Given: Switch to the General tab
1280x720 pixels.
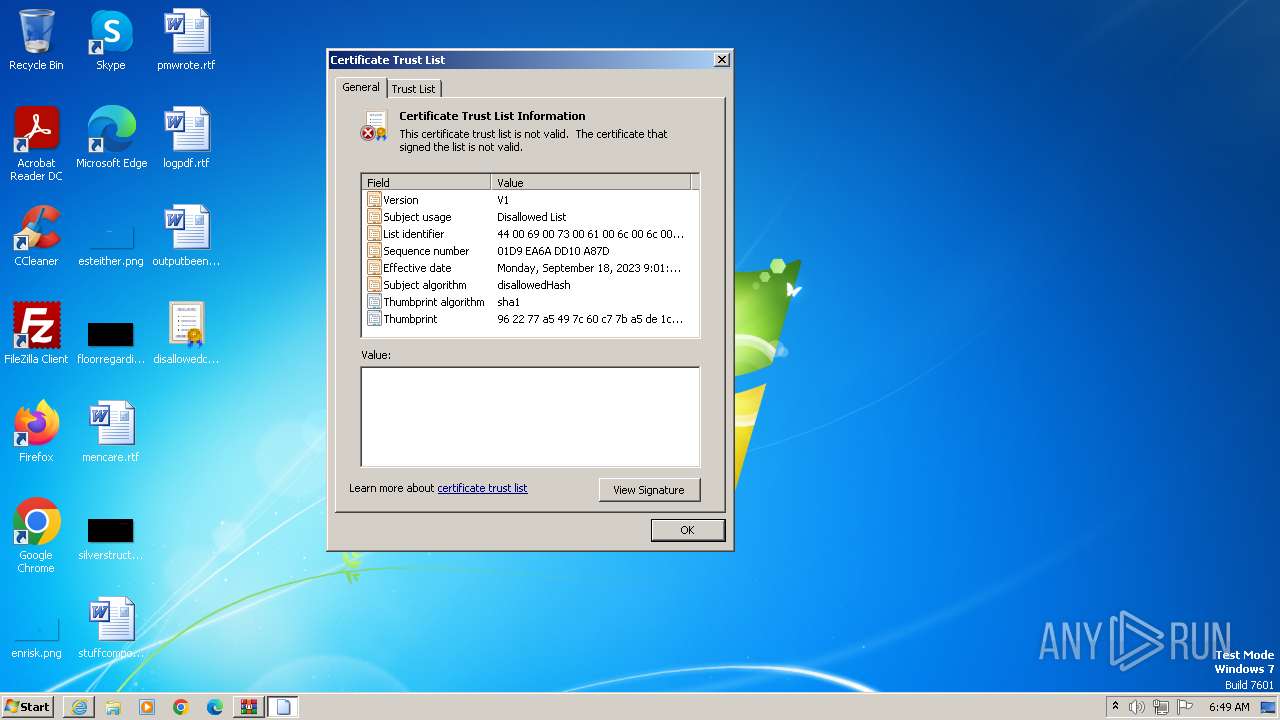Looking at the screenshot, I should [361, 87].
